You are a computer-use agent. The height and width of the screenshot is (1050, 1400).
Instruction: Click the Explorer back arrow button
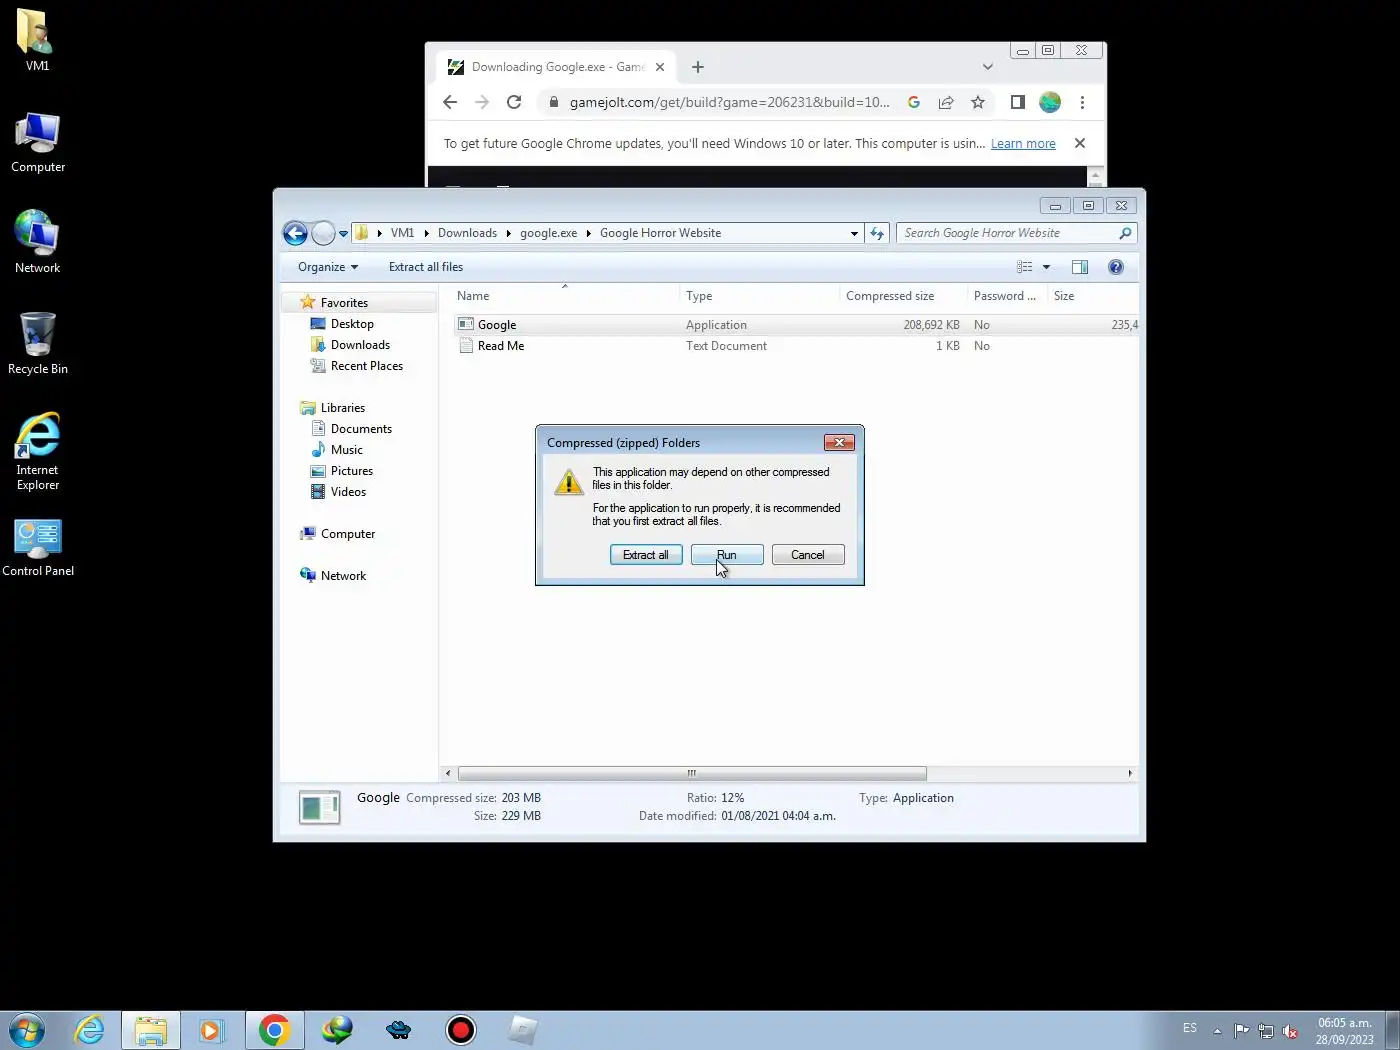click(x=295, y=233)
